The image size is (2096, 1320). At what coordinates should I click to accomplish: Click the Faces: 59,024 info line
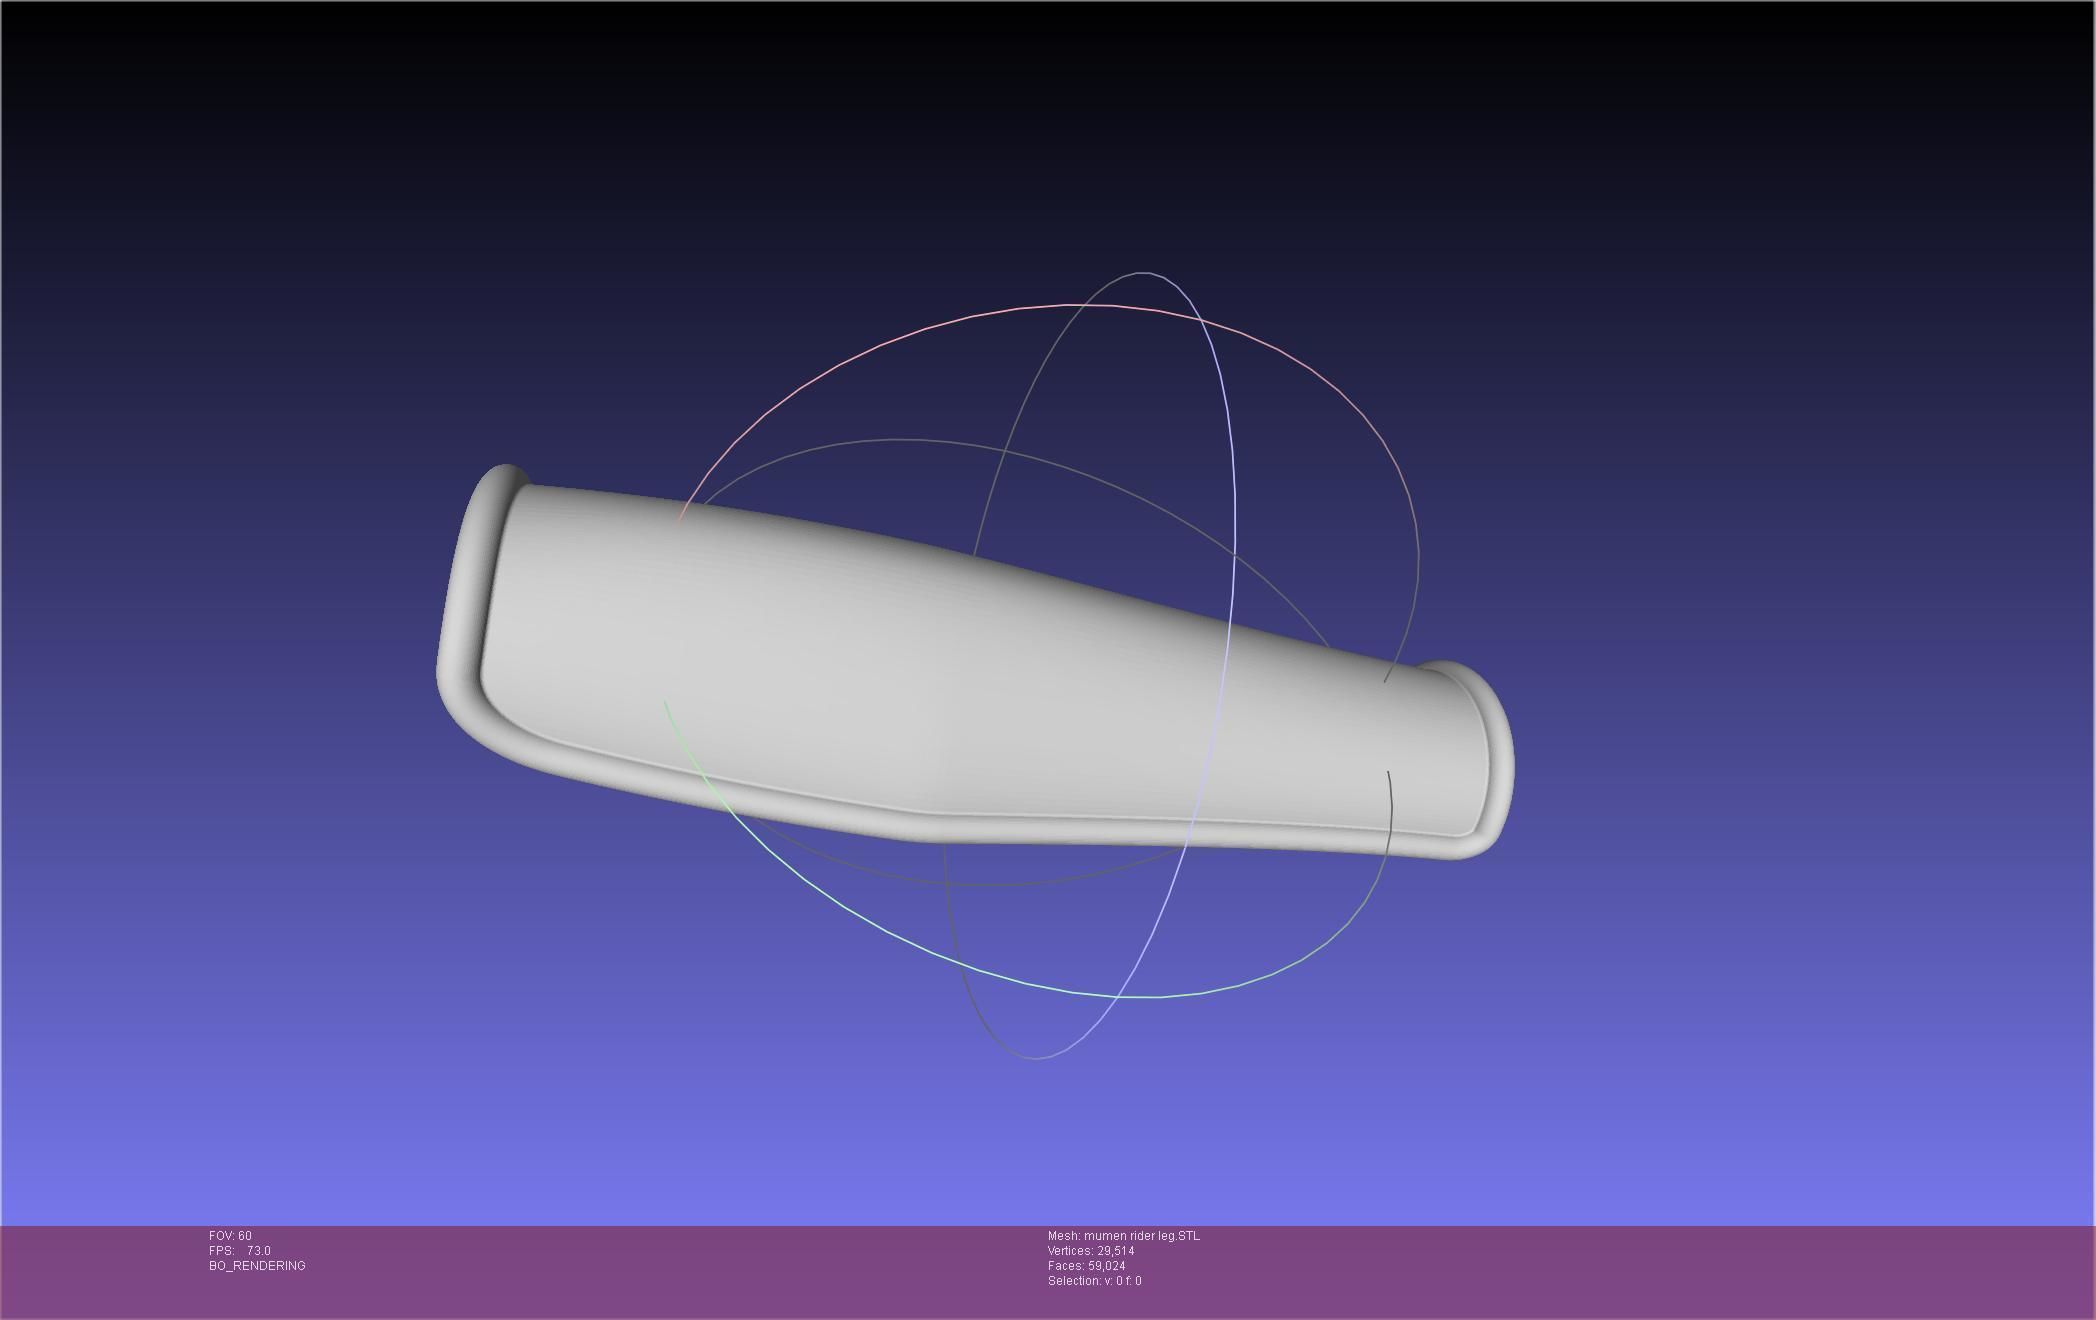(1086, 1266)
